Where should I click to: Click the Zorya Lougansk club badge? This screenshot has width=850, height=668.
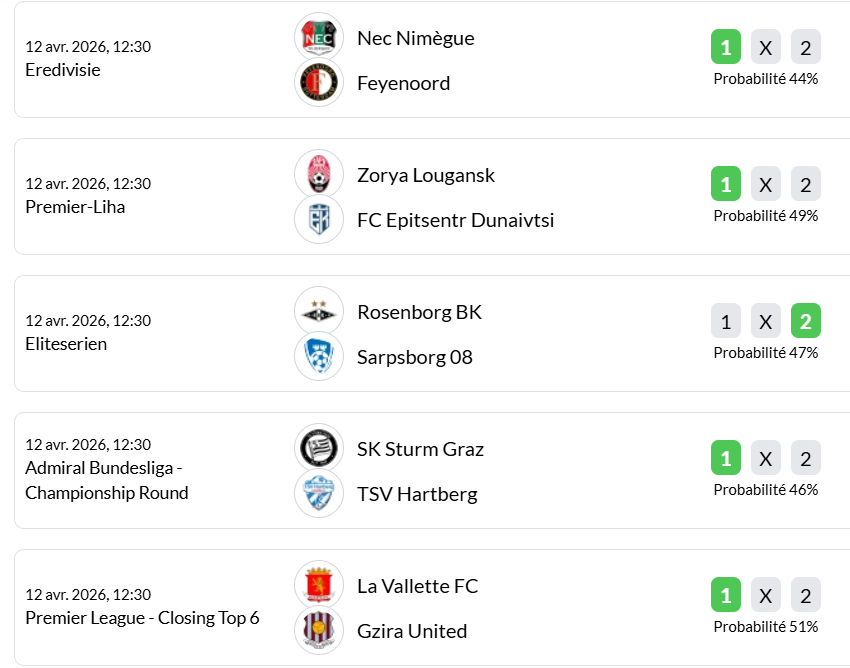pyautogui.click(x=319, y=174)
